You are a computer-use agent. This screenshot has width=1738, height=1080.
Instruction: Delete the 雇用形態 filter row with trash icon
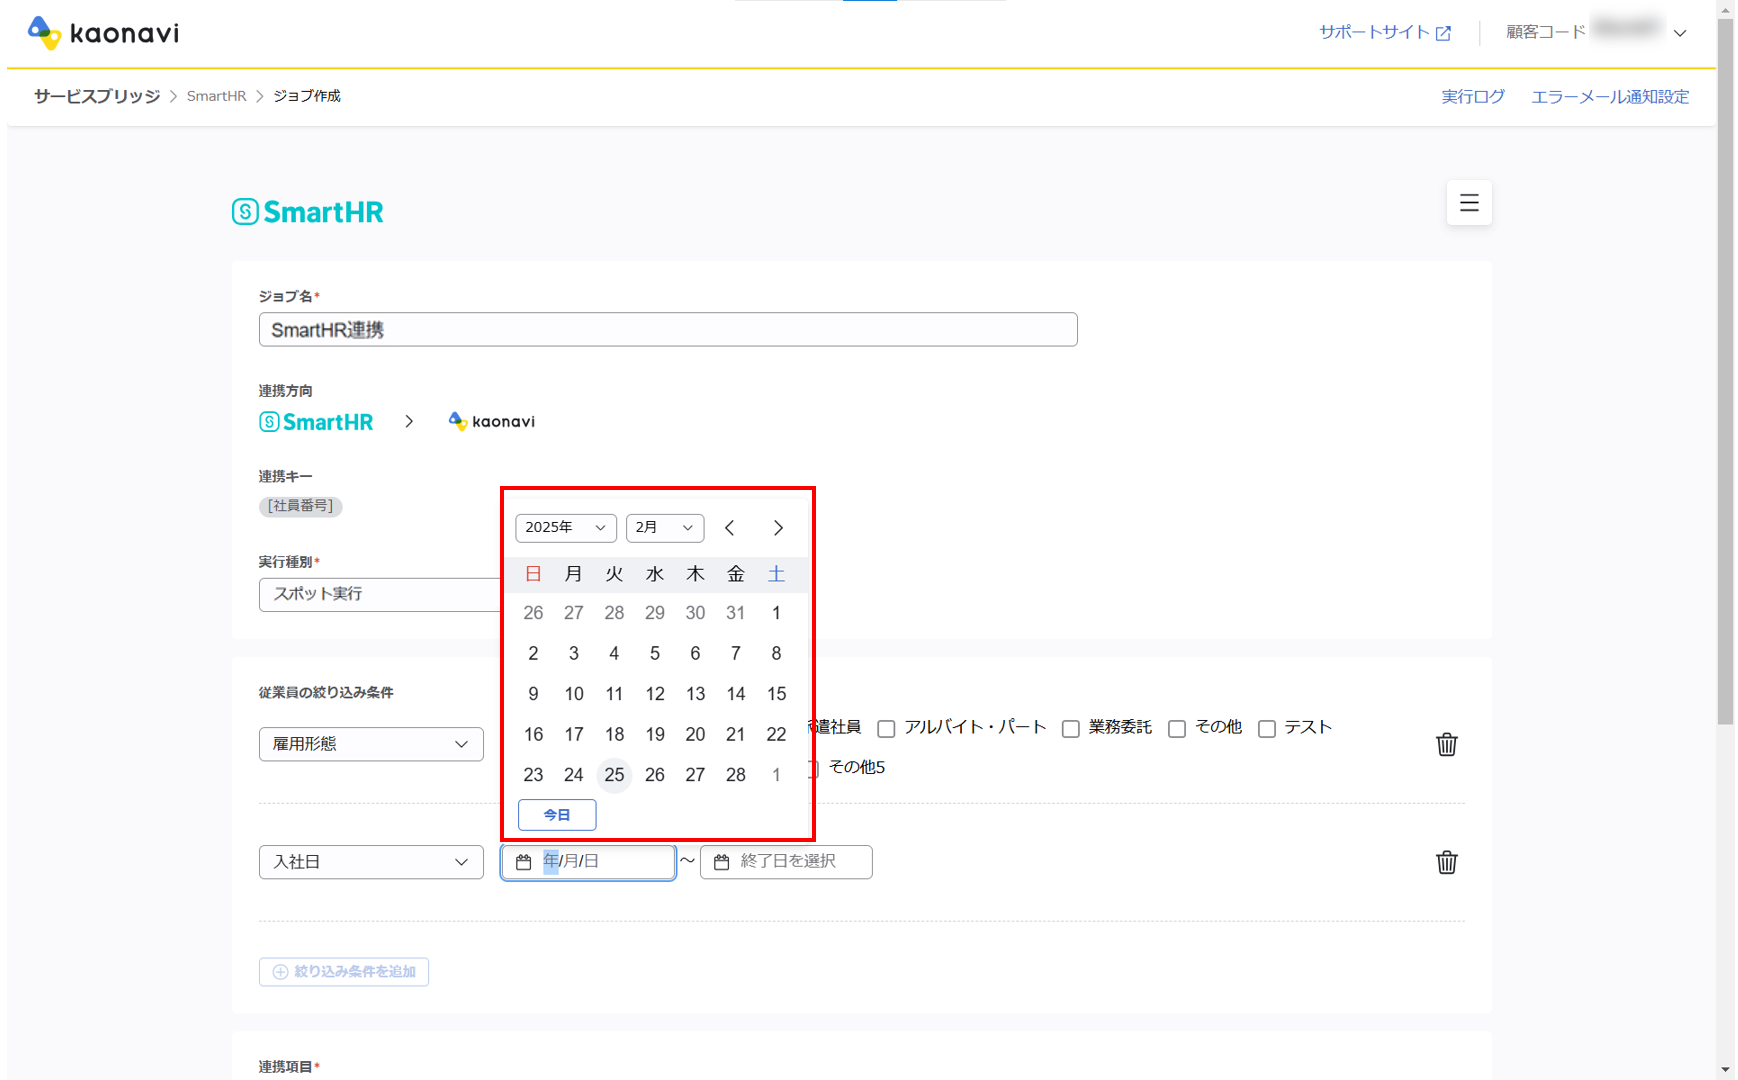click(x=1446, y=744)
